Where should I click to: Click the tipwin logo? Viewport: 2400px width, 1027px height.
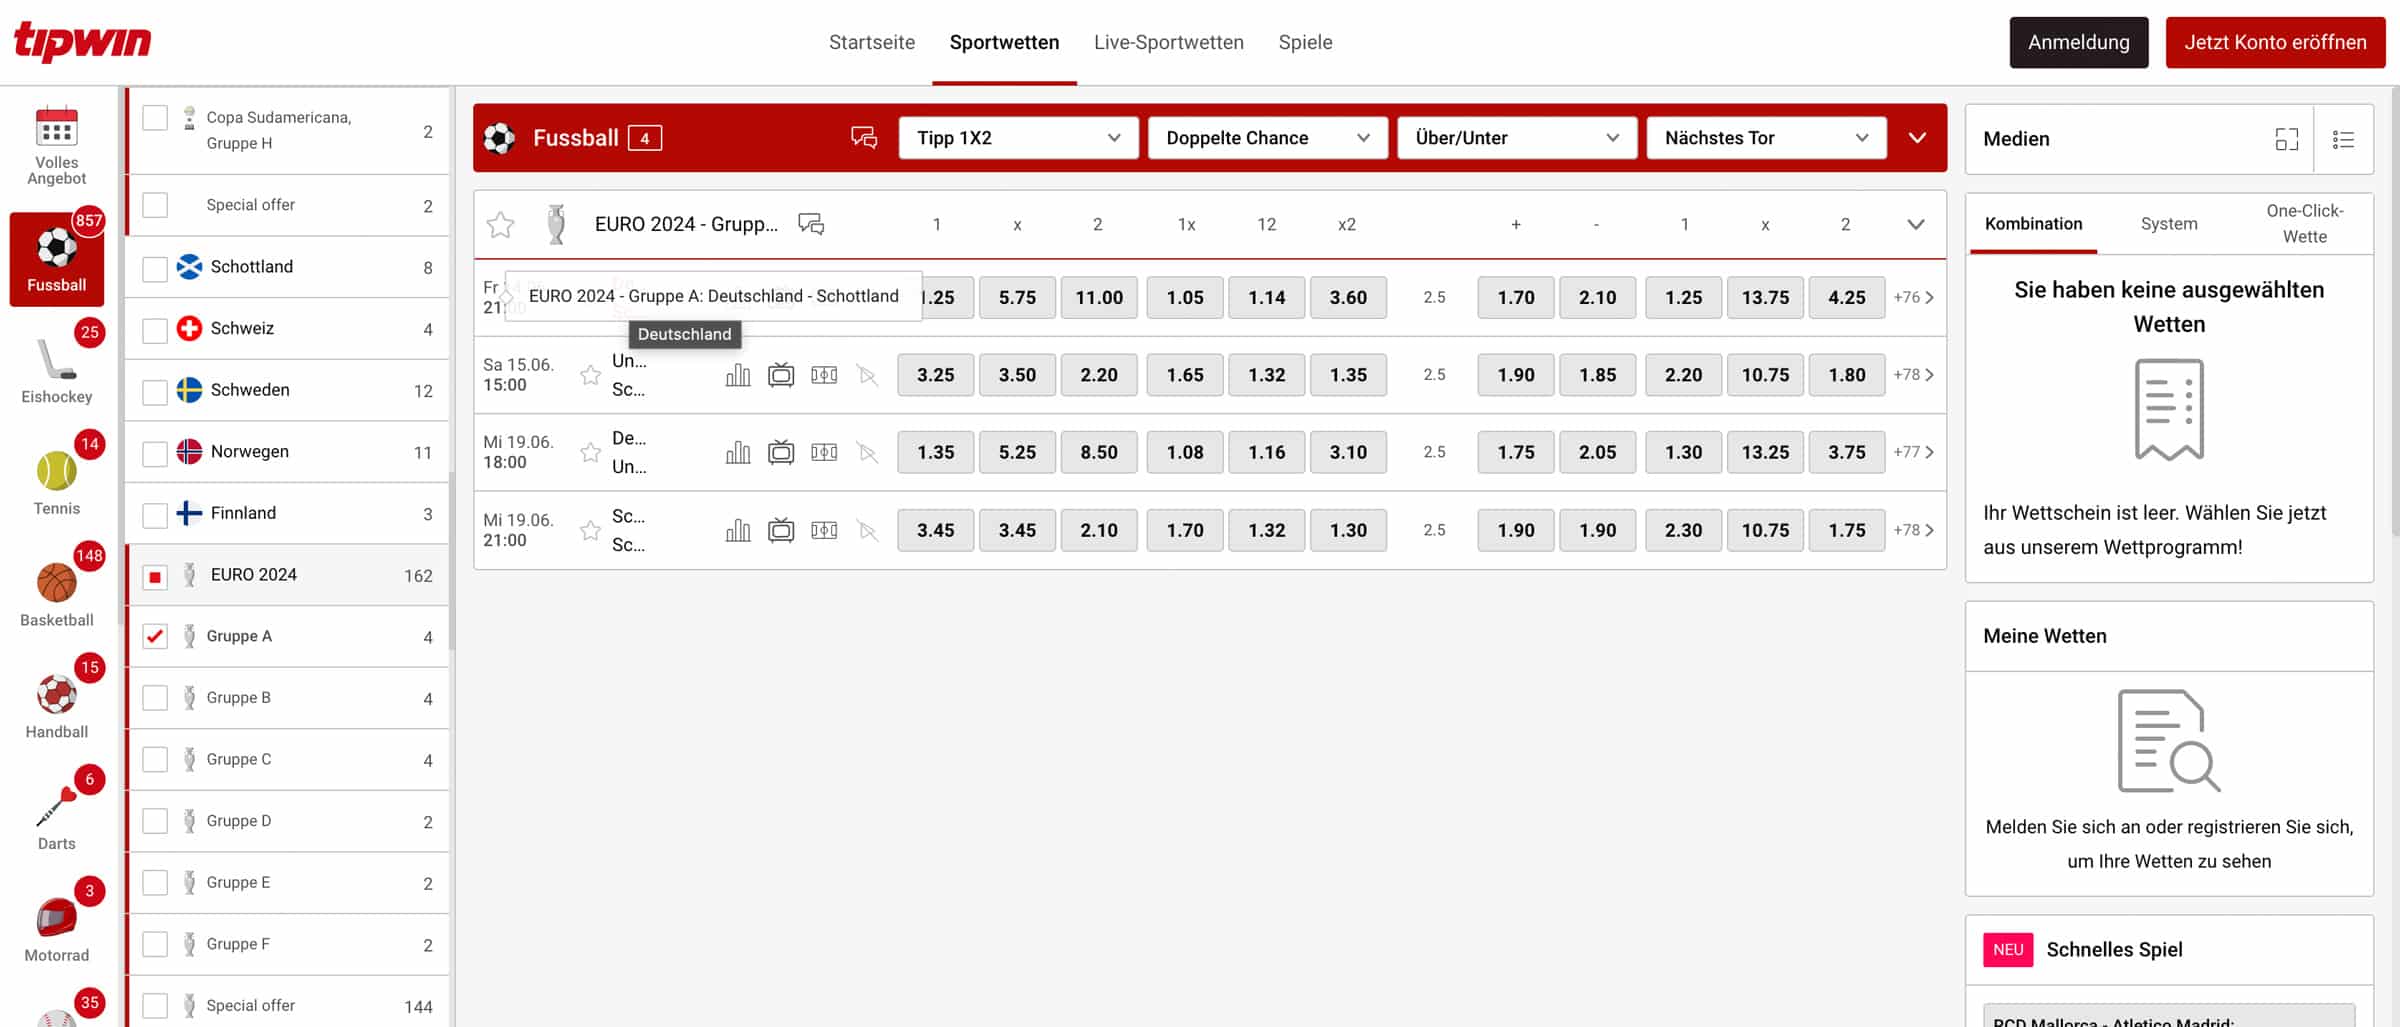(x=82, y=42)
